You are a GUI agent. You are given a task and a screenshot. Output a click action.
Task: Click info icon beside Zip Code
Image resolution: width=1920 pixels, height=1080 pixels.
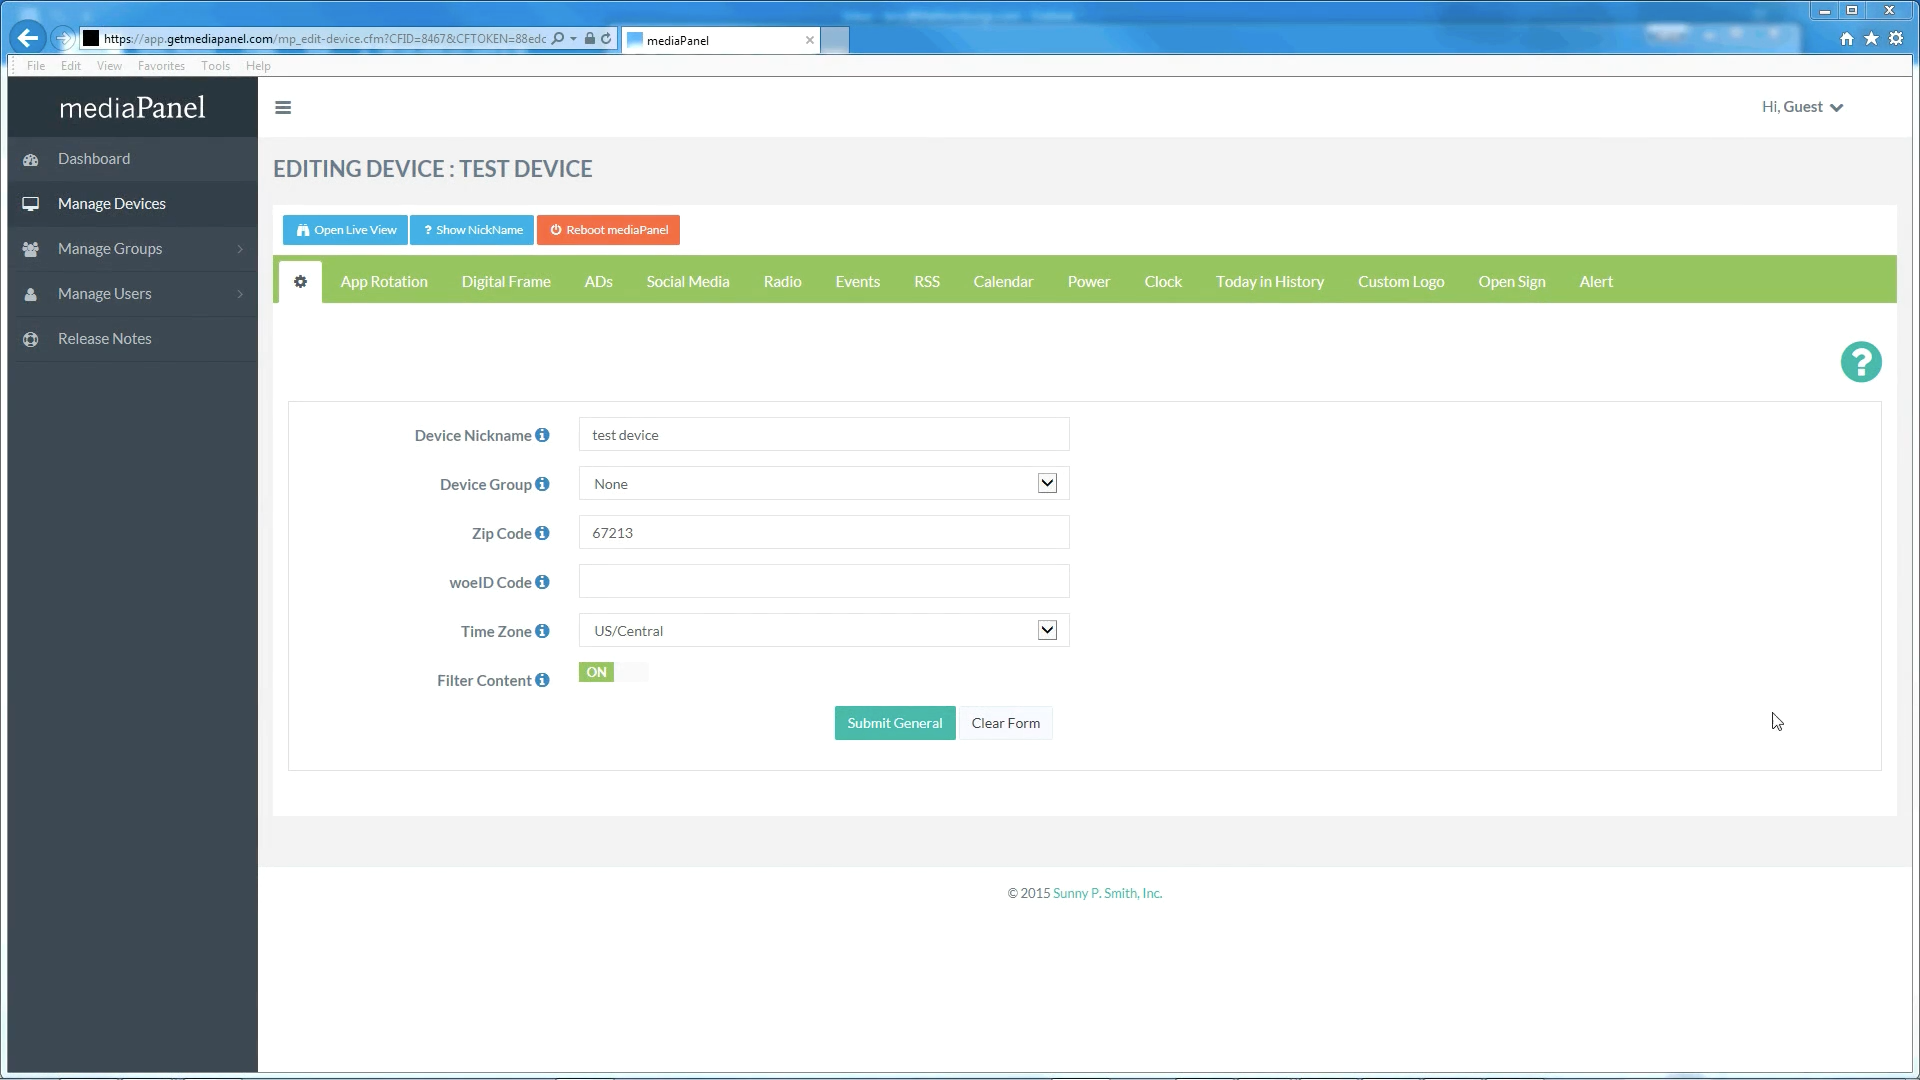click(542, 533)
